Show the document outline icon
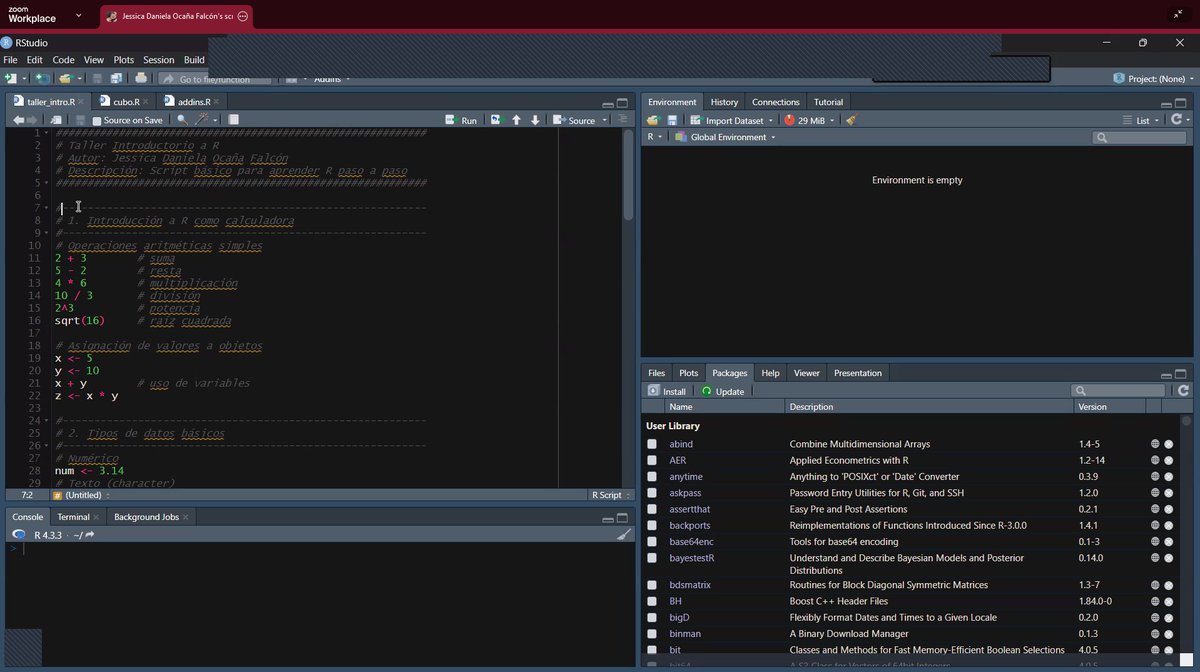 pyautogui.click(x=621, y=120)
